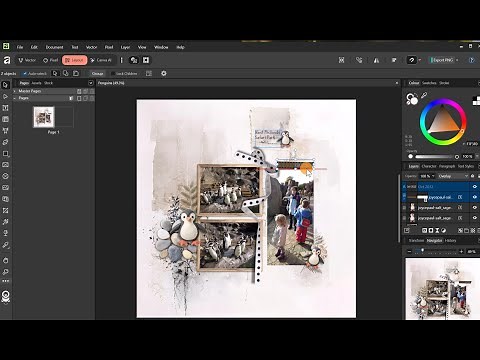Switch to the Swatches tab
Viewport: 480px width, 360px height.
click(x=429, y=83)
